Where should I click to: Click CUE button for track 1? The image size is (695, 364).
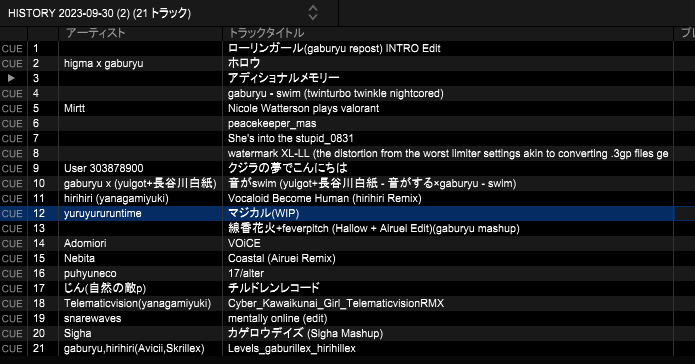pyautogui.click(x=12, y=49)
